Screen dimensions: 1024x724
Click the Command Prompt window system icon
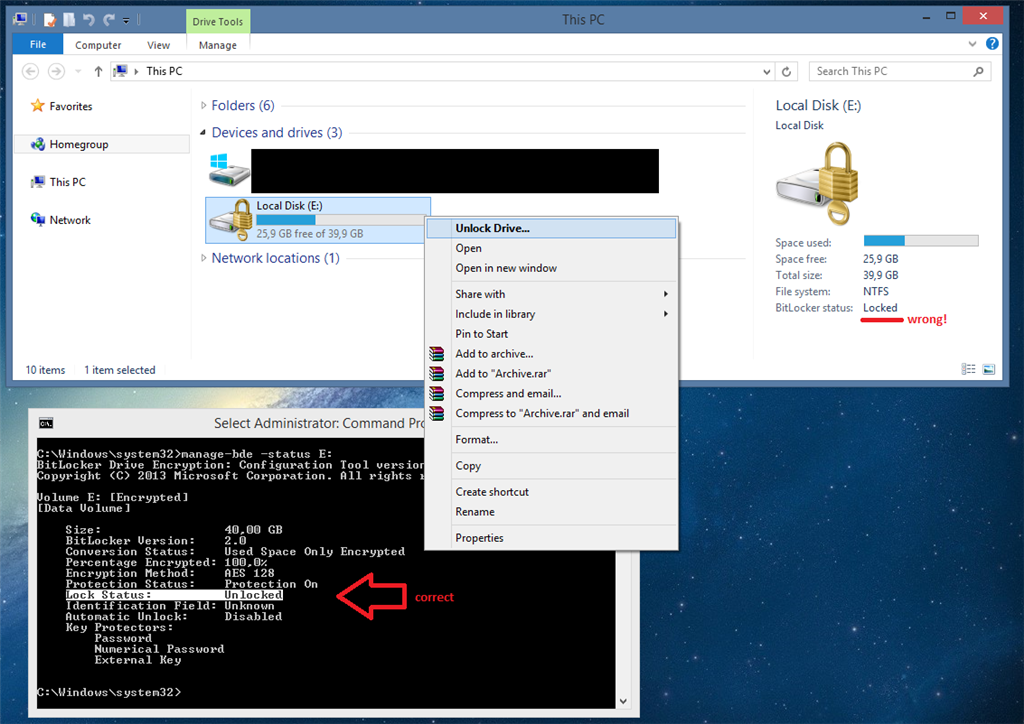coord(46,423)
